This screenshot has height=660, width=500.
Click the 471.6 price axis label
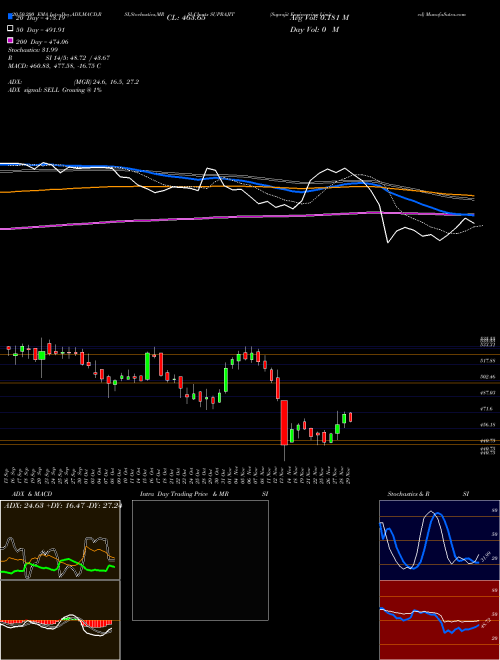[487, 409]
